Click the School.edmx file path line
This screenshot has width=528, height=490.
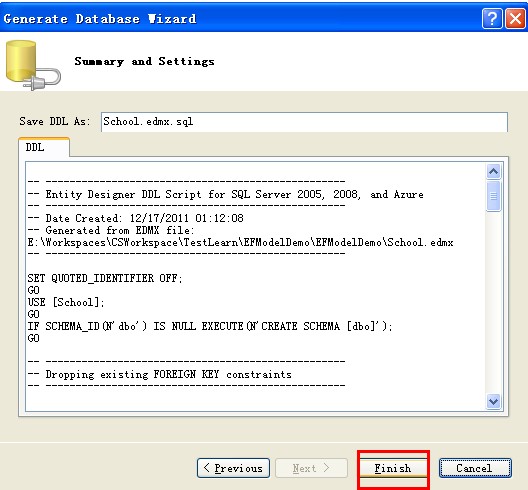(x=240, y=243)
